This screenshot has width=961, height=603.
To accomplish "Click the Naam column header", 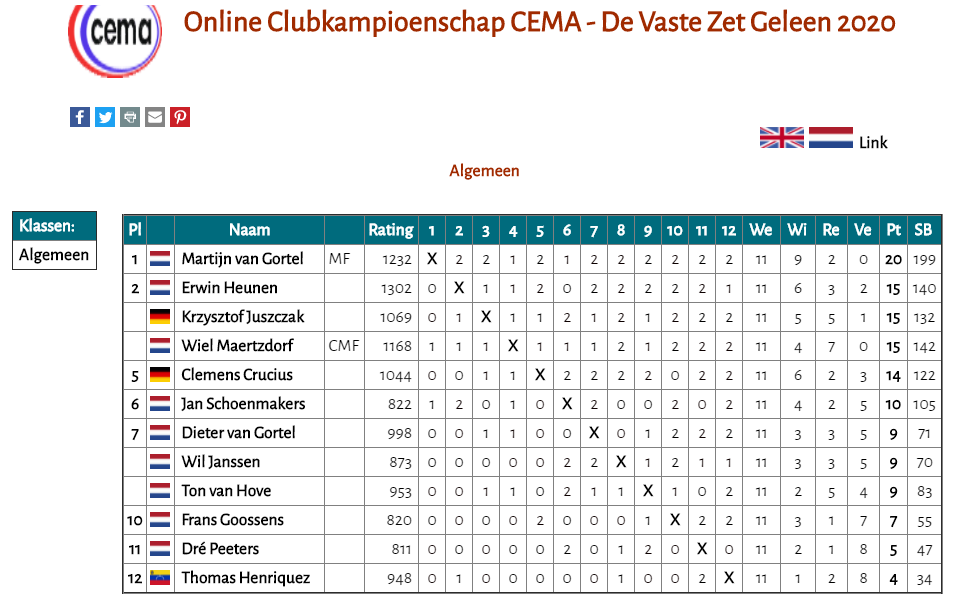I will click(249, 230).
